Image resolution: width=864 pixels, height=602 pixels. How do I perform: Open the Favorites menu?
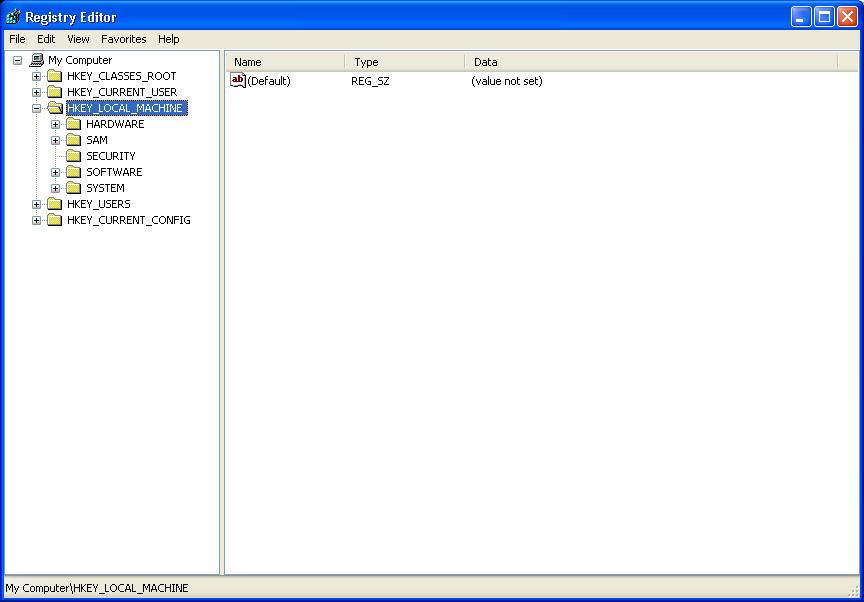pyautogui.click(x=123, y=39)
